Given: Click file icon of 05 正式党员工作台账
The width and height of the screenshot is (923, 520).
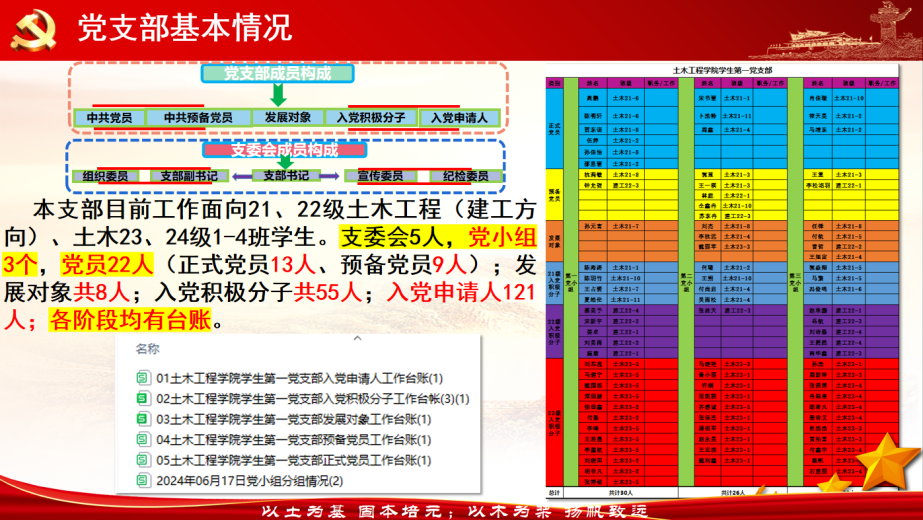Looking at the screenshot, I should (142, 460).
